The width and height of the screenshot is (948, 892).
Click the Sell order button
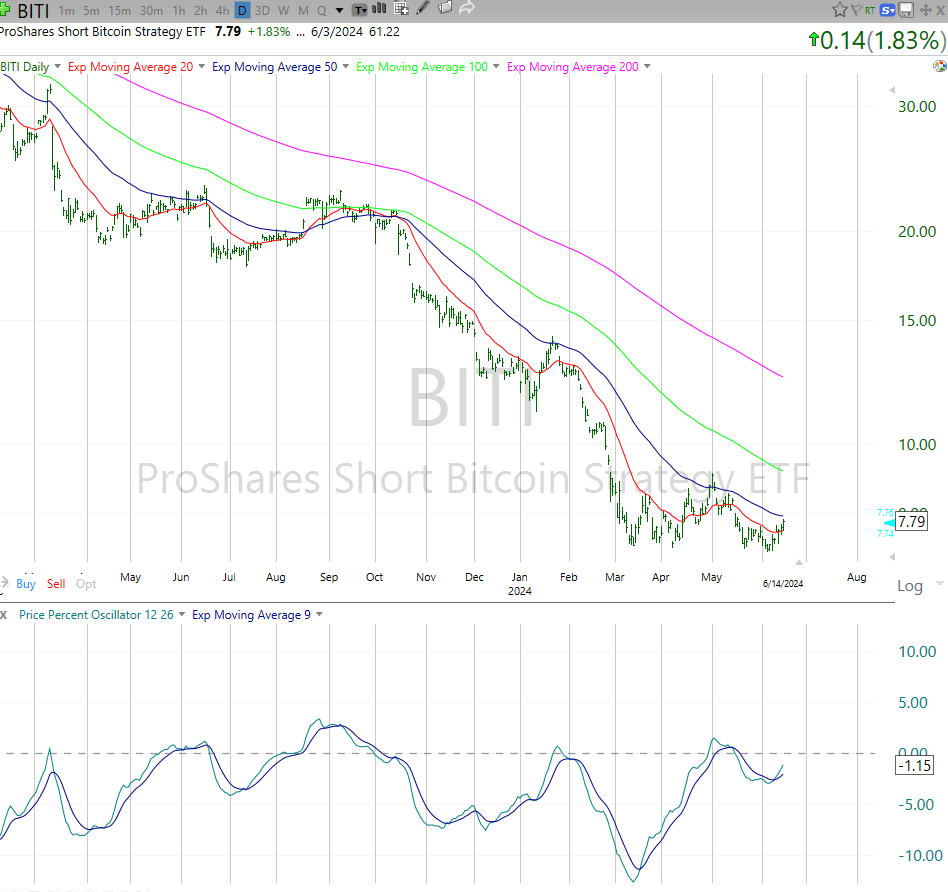pyautogui.click(x=56, y=583)
